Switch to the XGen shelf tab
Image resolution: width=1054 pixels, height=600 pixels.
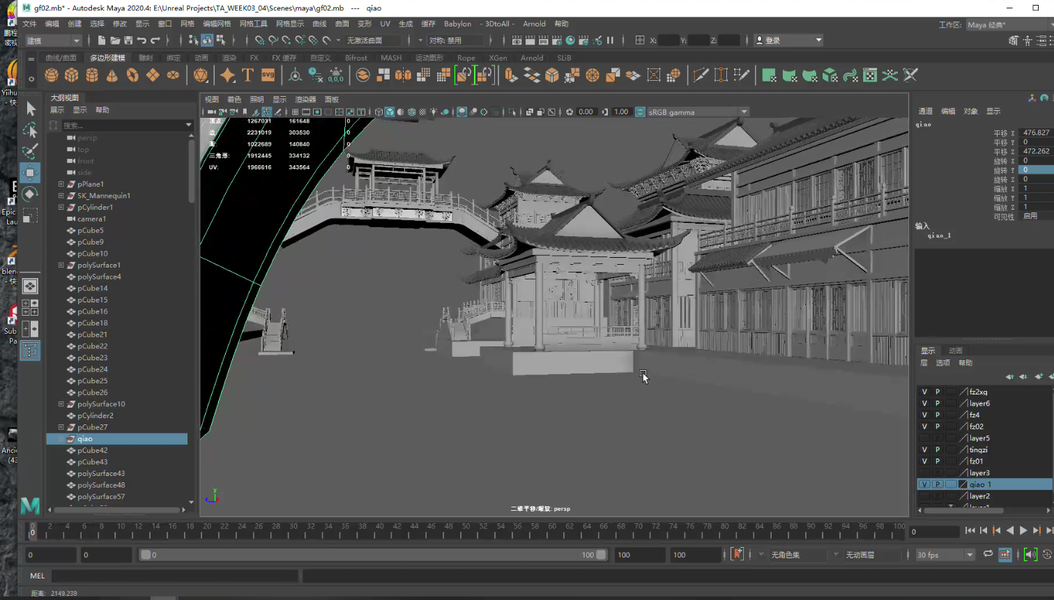[x=498, y=58]
